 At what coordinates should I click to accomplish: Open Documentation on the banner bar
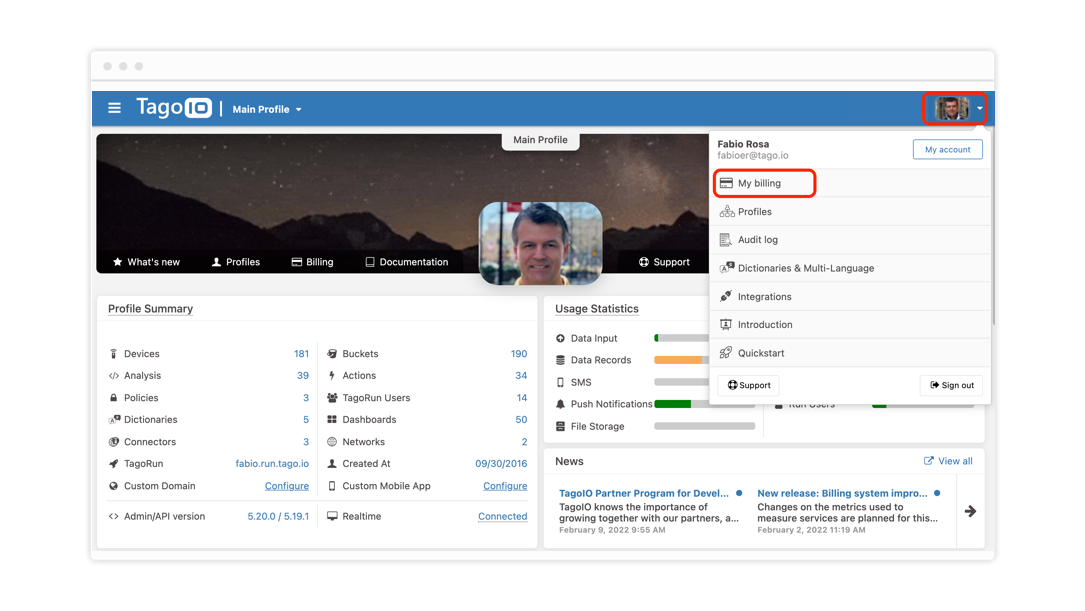(407, 262)
